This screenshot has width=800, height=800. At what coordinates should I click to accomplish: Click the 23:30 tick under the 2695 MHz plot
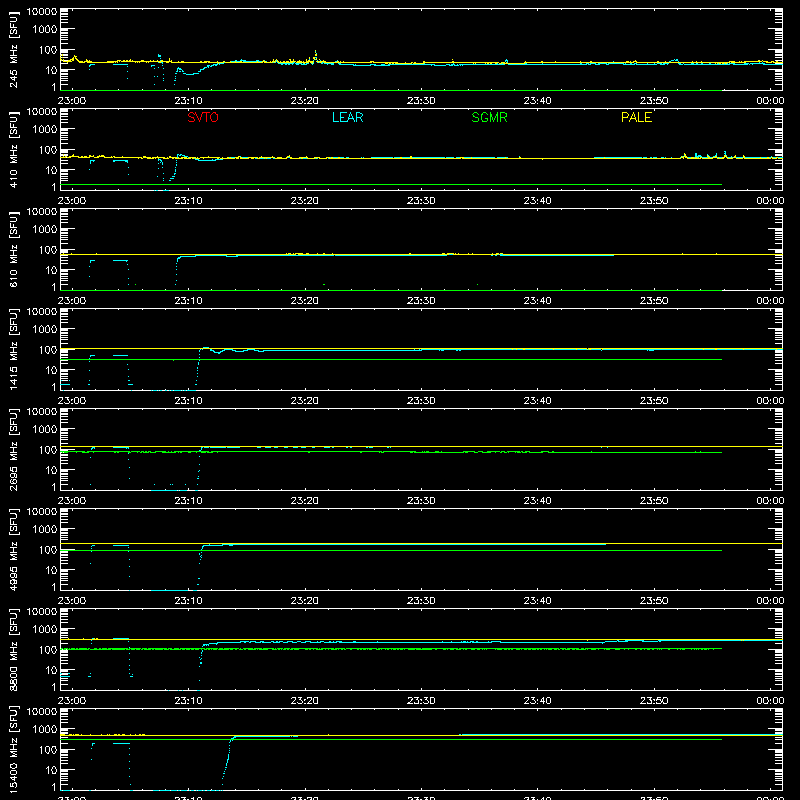click(421, 501)
